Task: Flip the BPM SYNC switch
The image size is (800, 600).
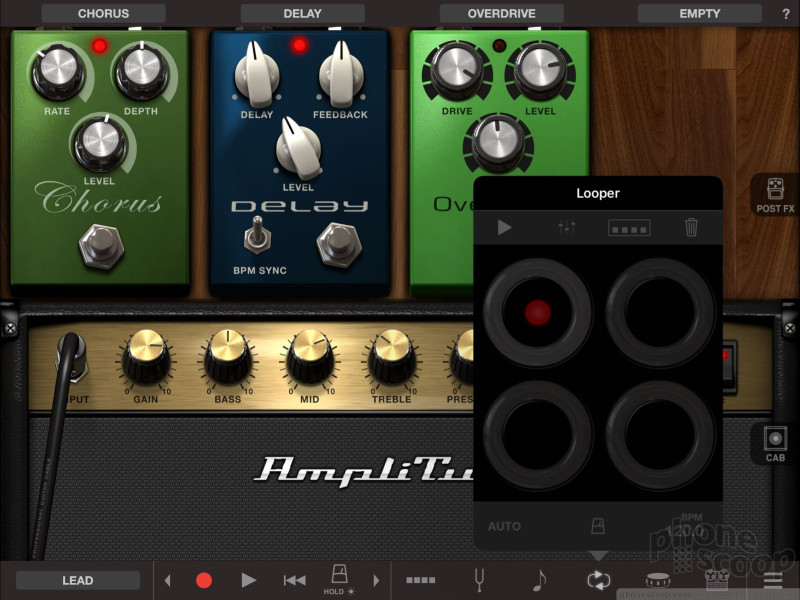Action: coord(258,235)
